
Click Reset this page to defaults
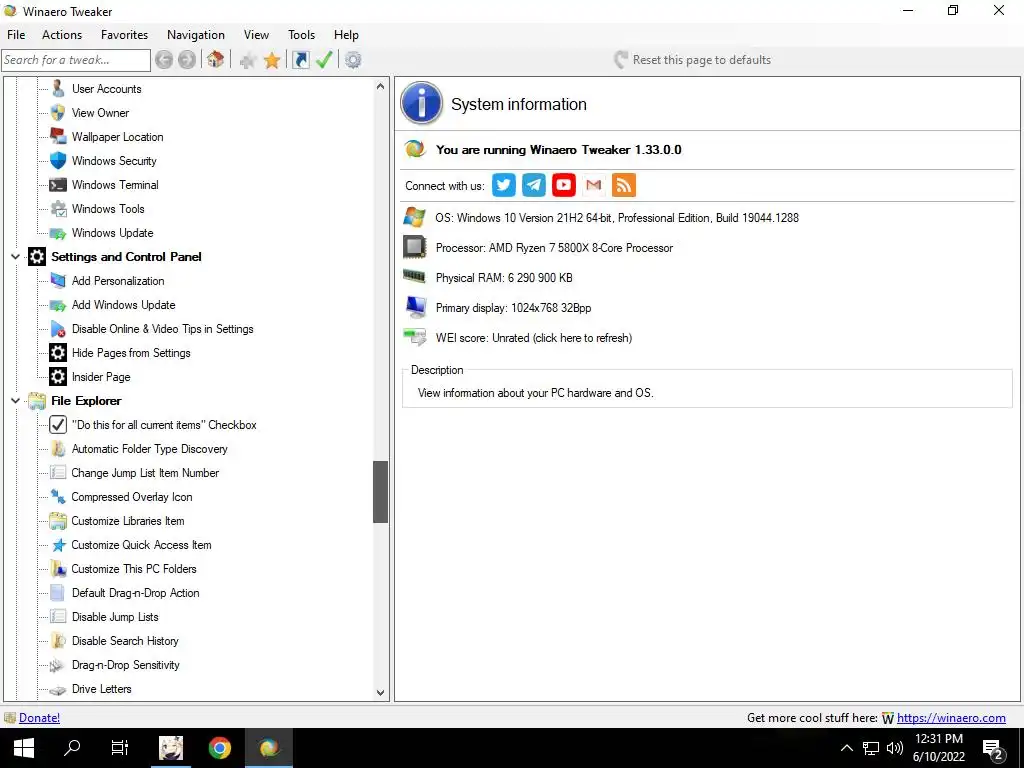pos(693,59)
